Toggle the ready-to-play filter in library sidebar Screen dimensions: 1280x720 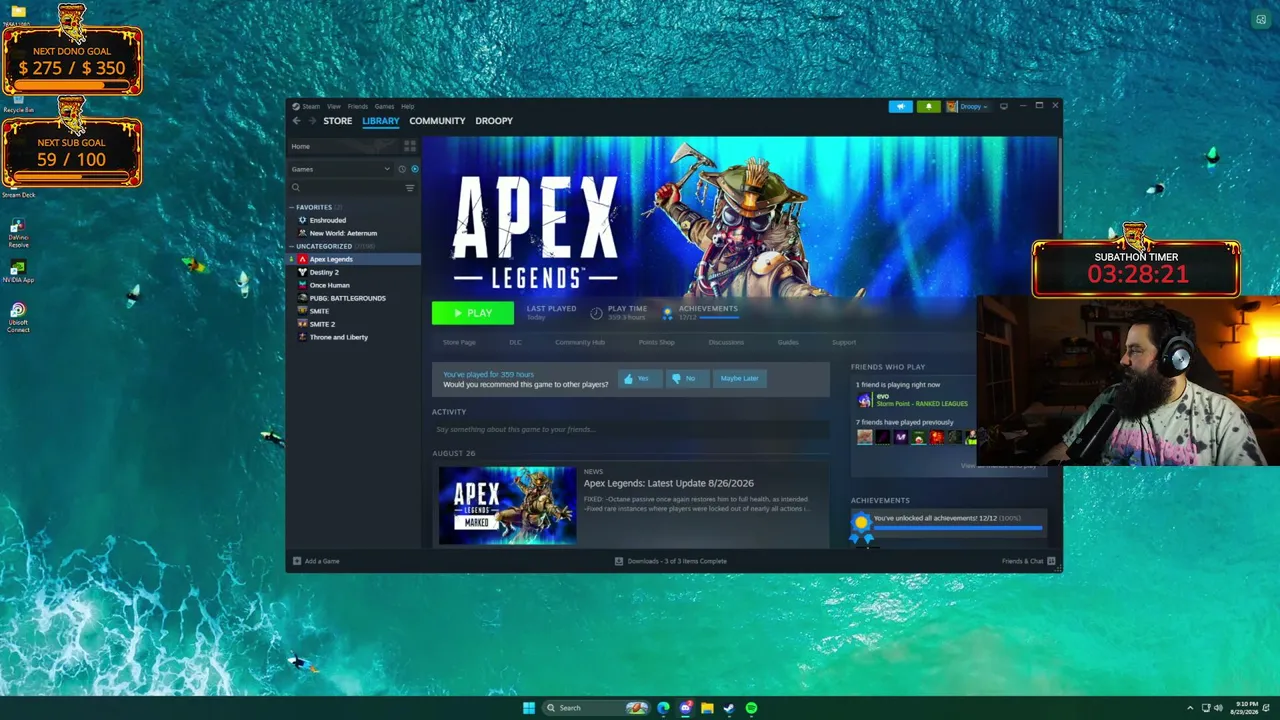tap(415, 169)
